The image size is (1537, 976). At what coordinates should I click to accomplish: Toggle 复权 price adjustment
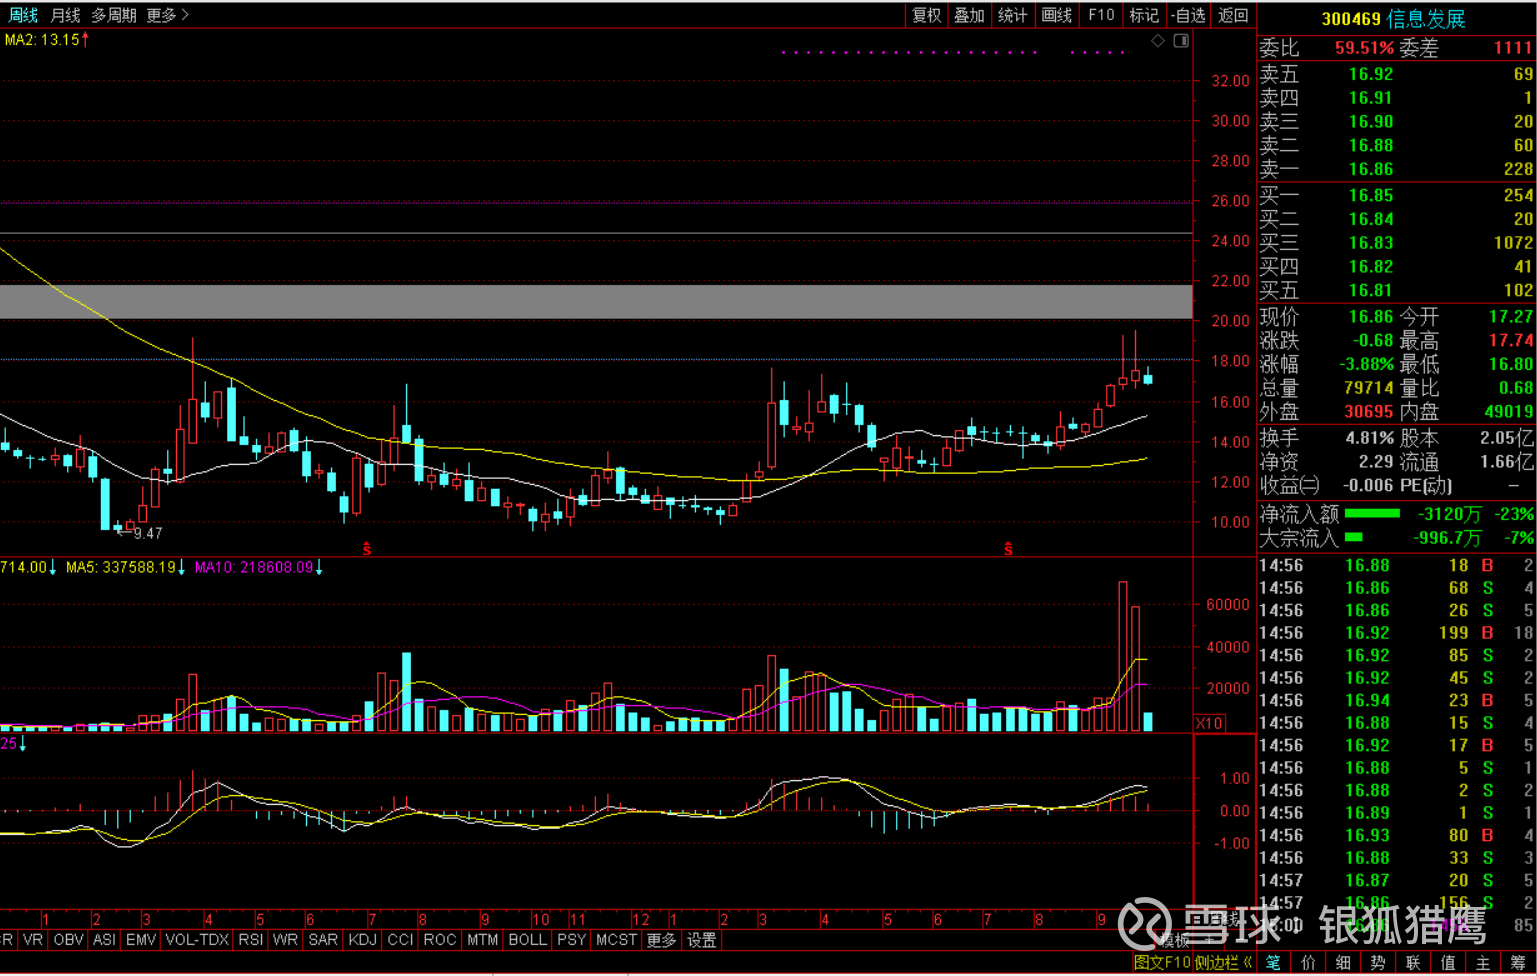(926, 15)
